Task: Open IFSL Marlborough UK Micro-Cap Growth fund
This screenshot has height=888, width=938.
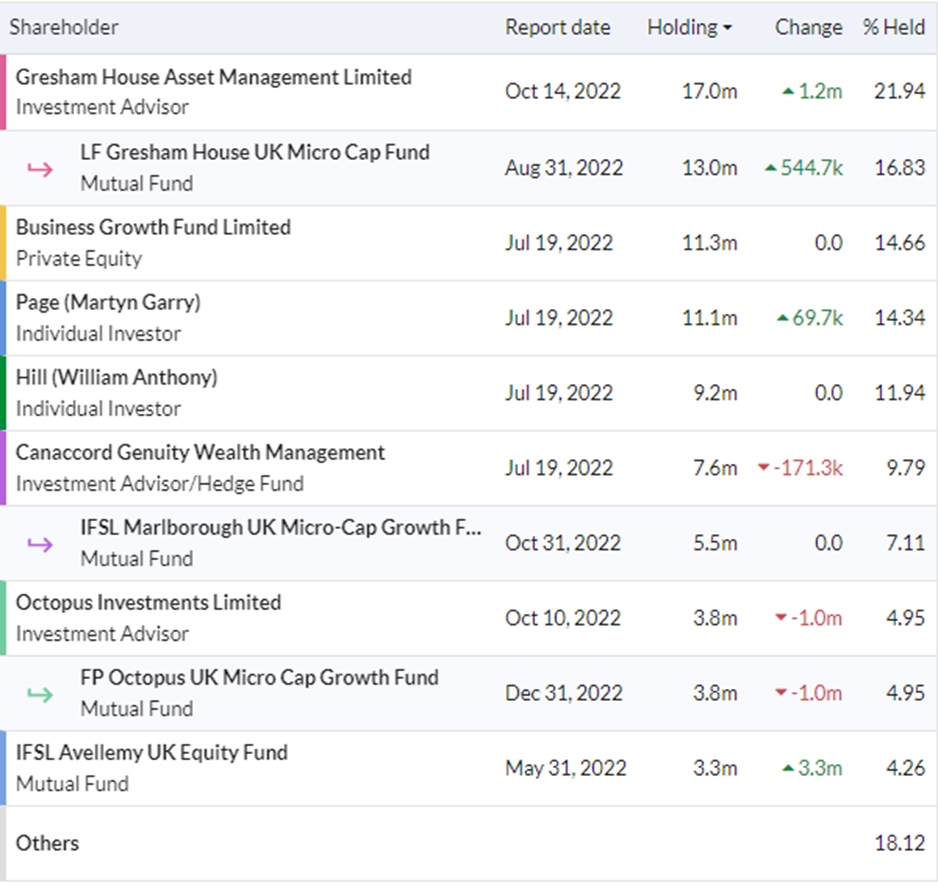Action: [x=281, y=528]
